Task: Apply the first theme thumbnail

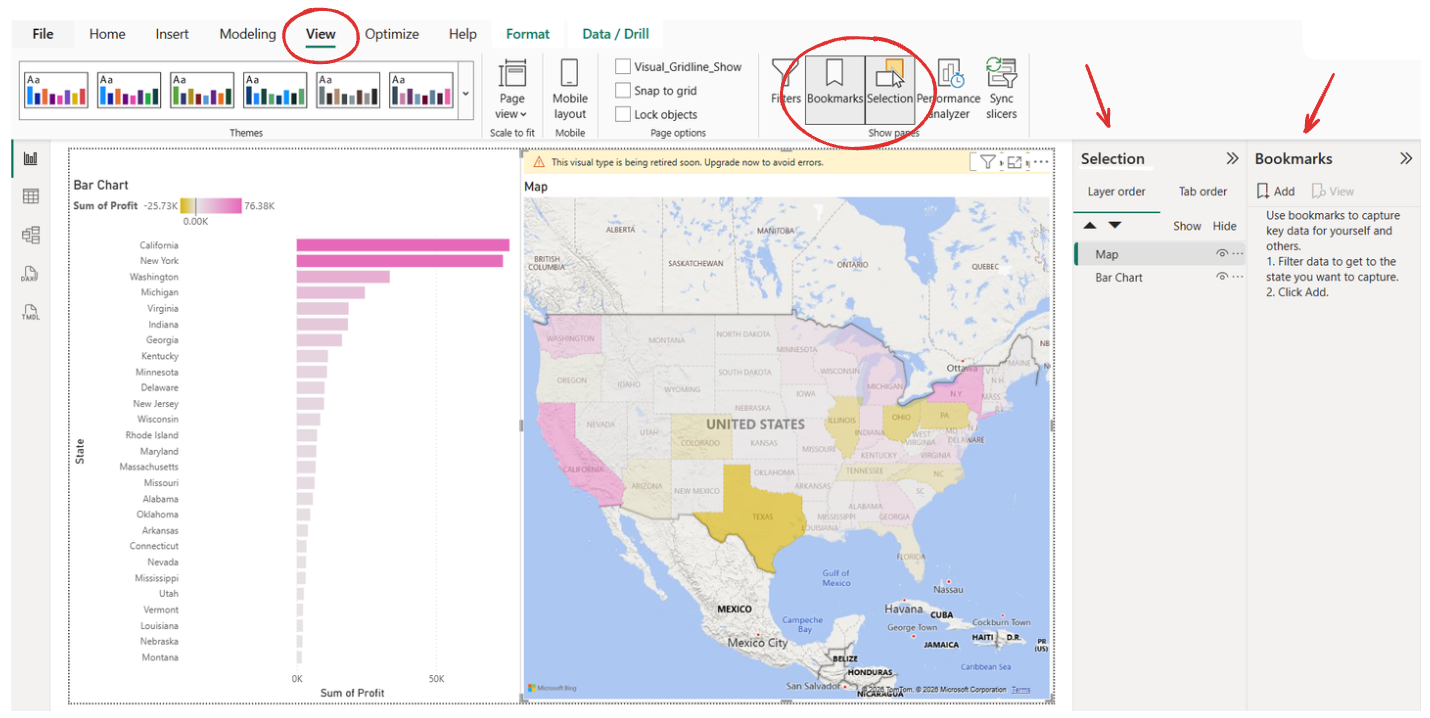Action: (56, 90)
